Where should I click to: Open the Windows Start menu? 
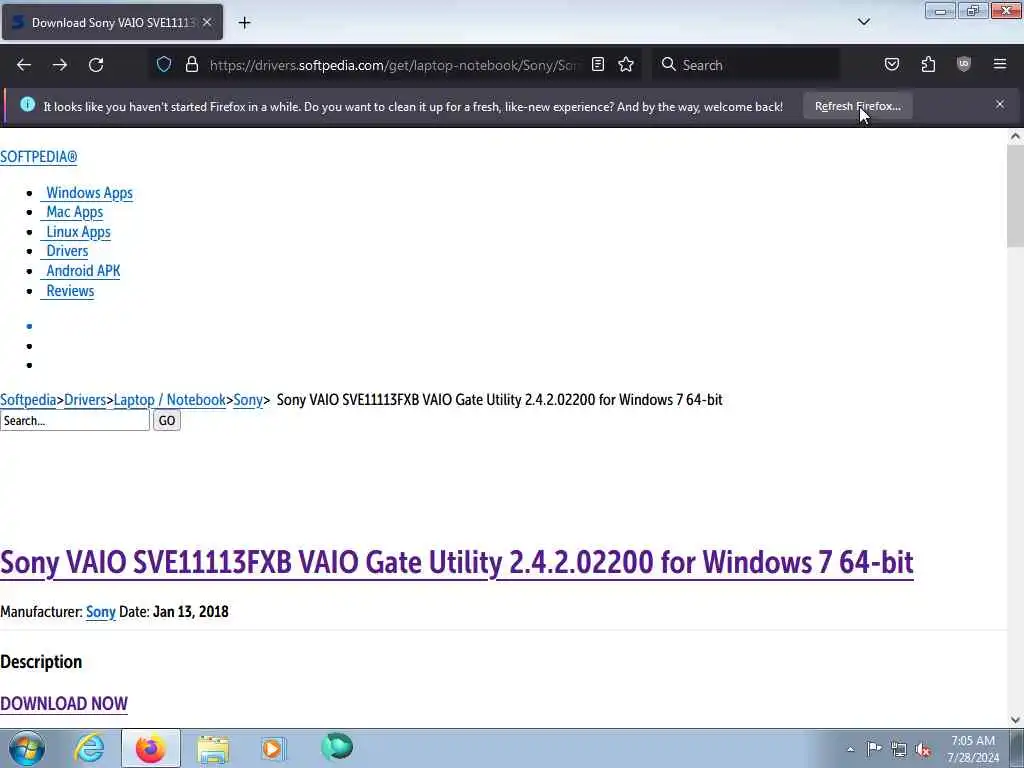(27, 748)
